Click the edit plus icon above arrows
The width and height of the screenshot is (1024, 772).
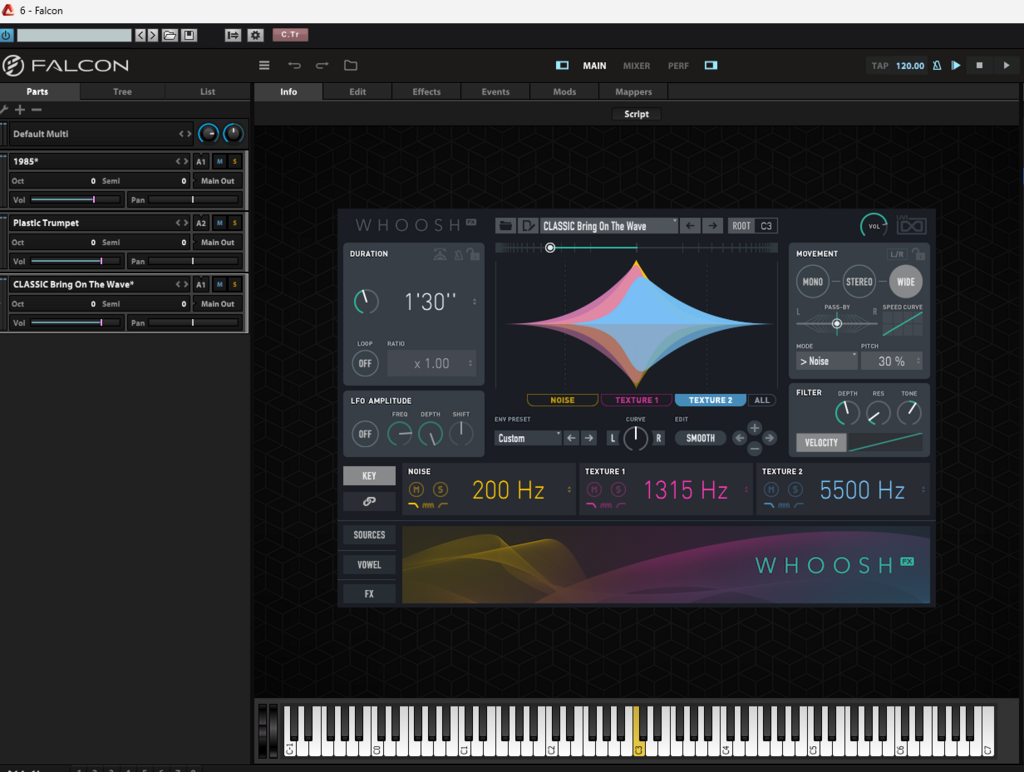754,428
